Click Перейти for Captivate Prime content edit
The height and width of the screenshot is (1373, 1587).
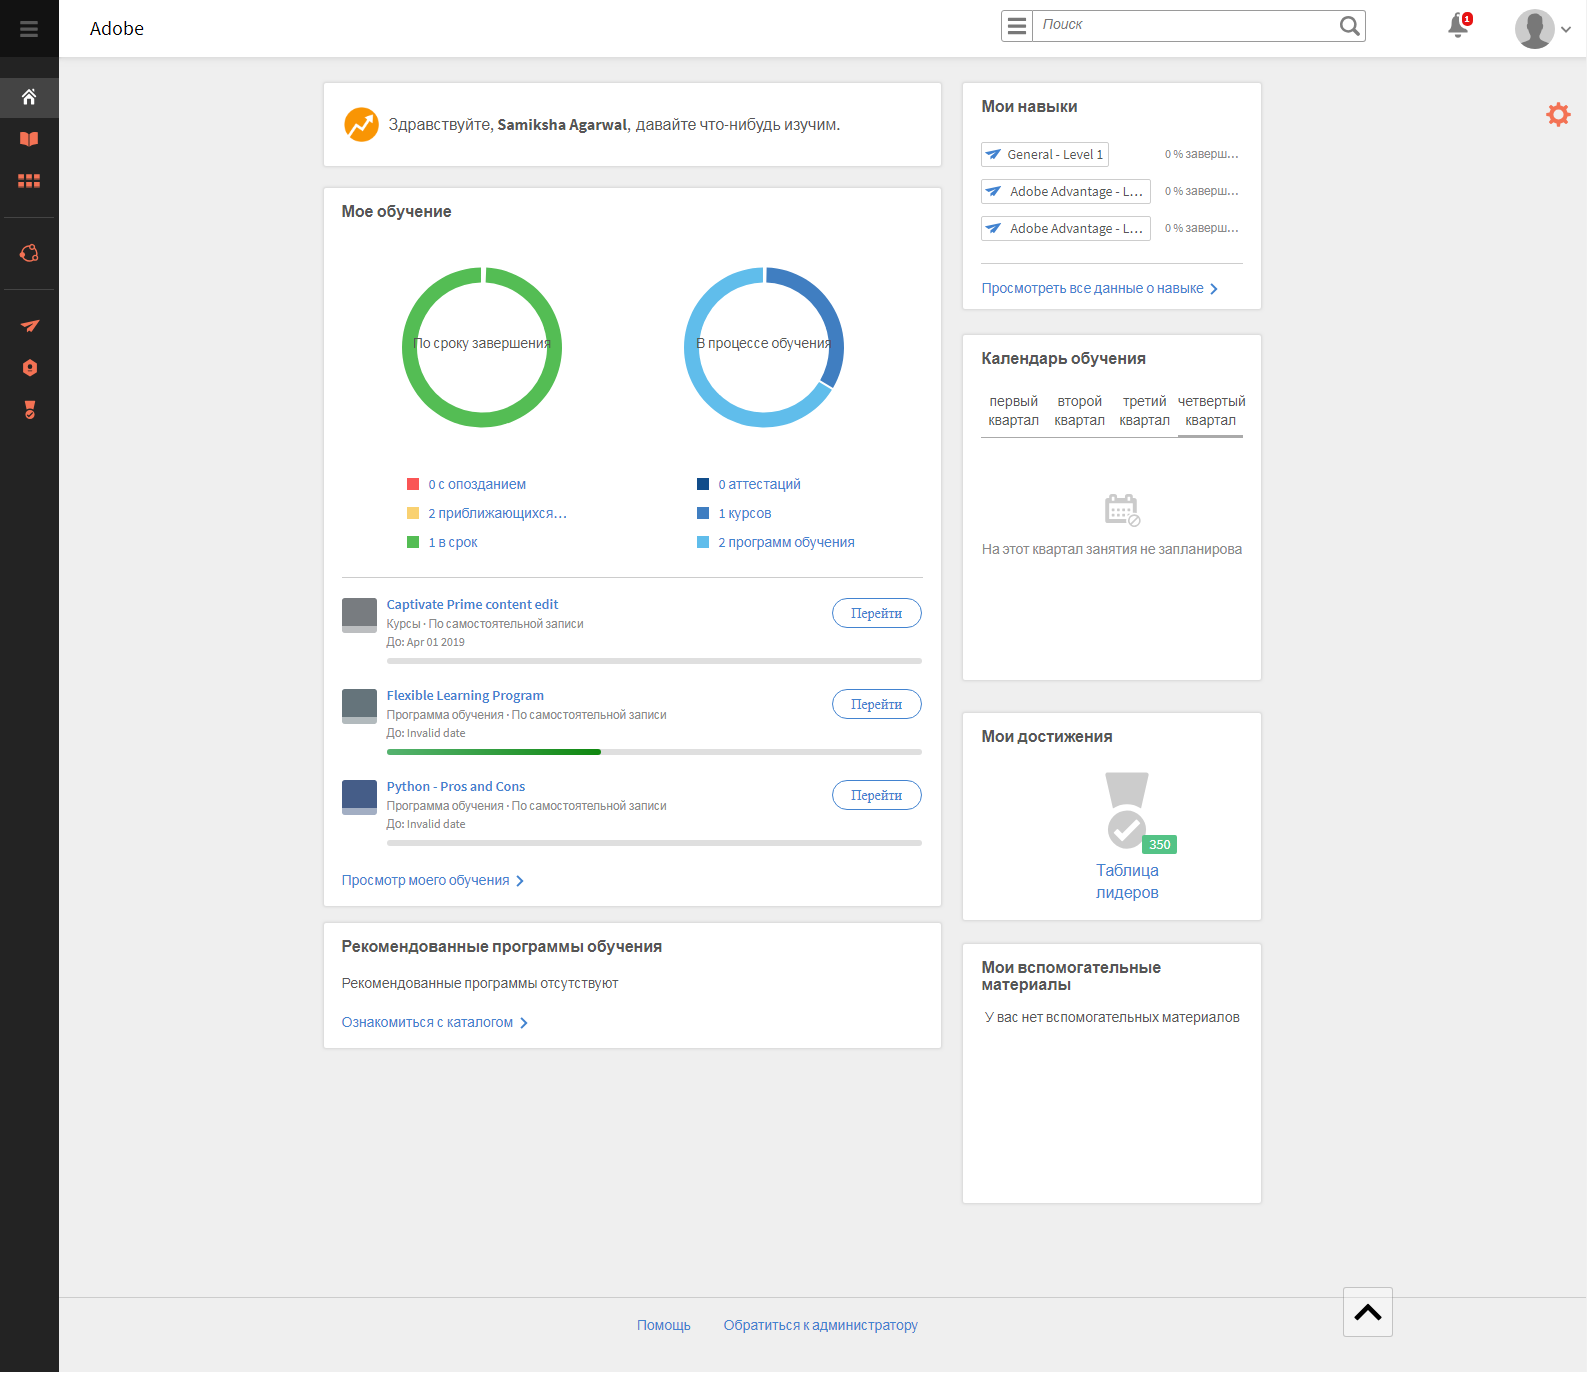point(877,613)
